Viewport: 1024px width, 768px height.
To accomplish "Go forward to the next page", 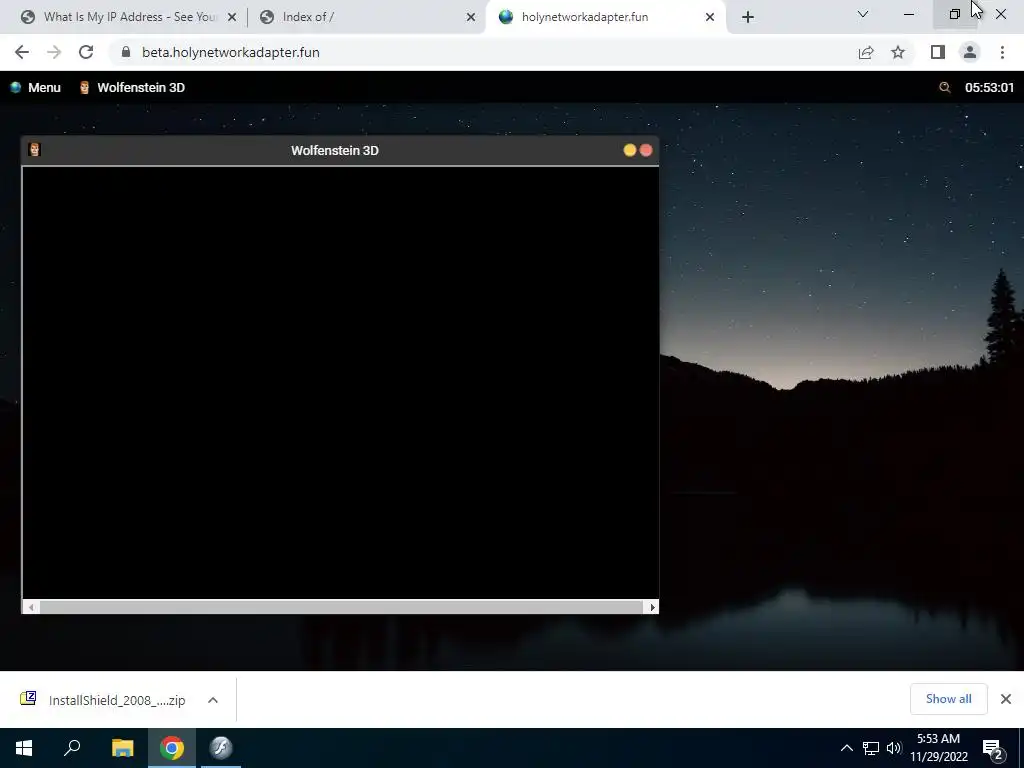I will point(54,52).
